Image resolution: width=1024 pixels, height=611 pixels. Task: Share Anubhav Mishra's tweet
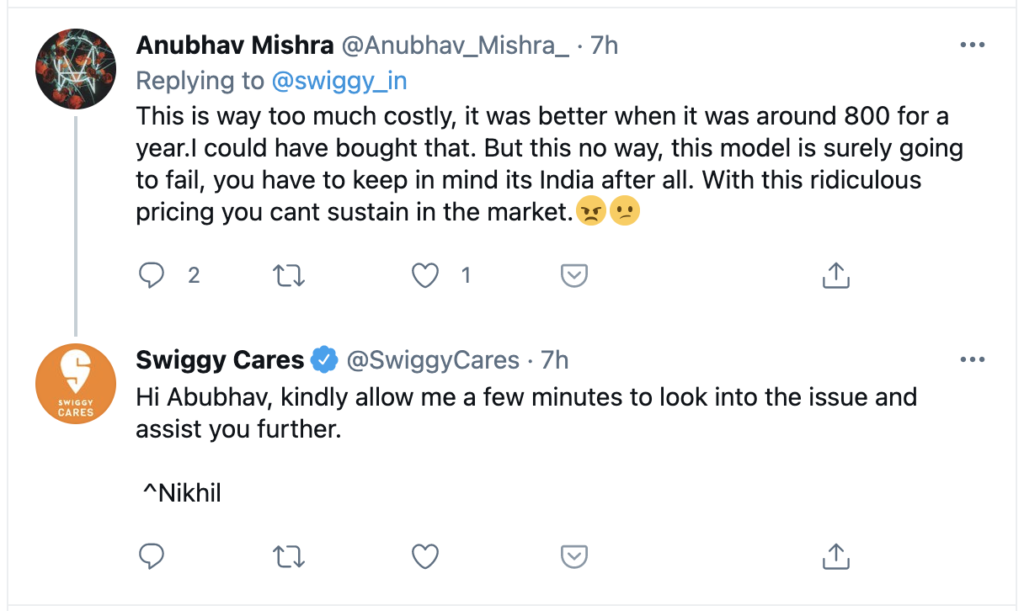point(836,275)
